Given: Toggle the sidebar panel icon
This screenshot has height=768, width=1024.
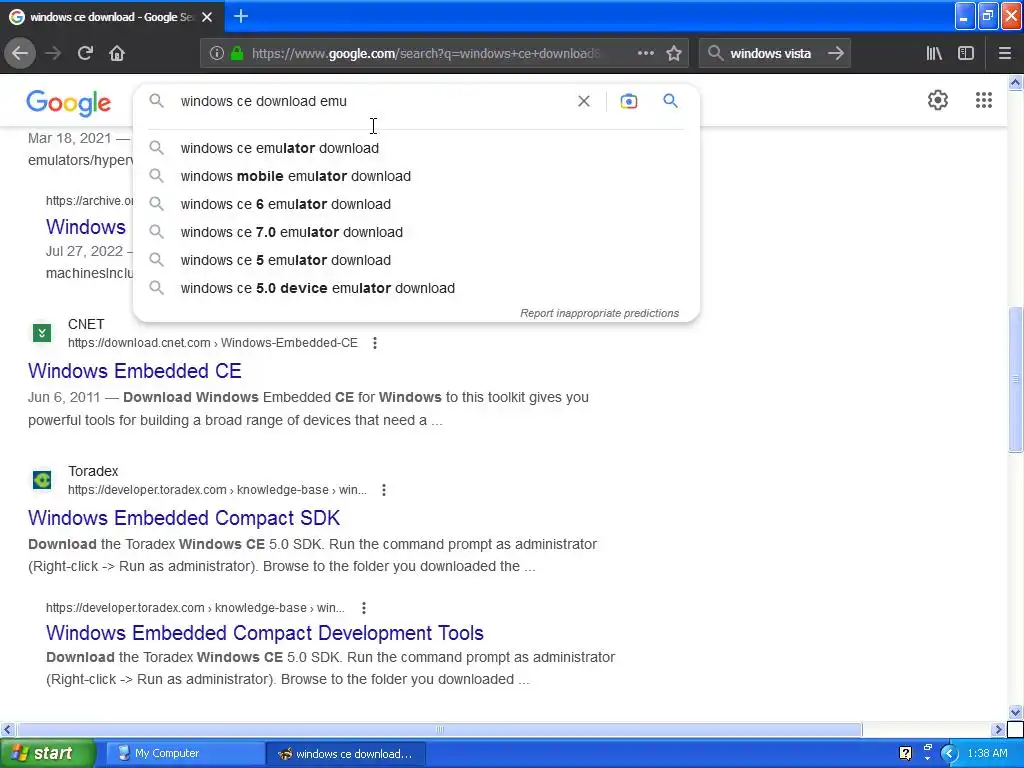Looking at the screenshot, I should (x=966, y=54).
